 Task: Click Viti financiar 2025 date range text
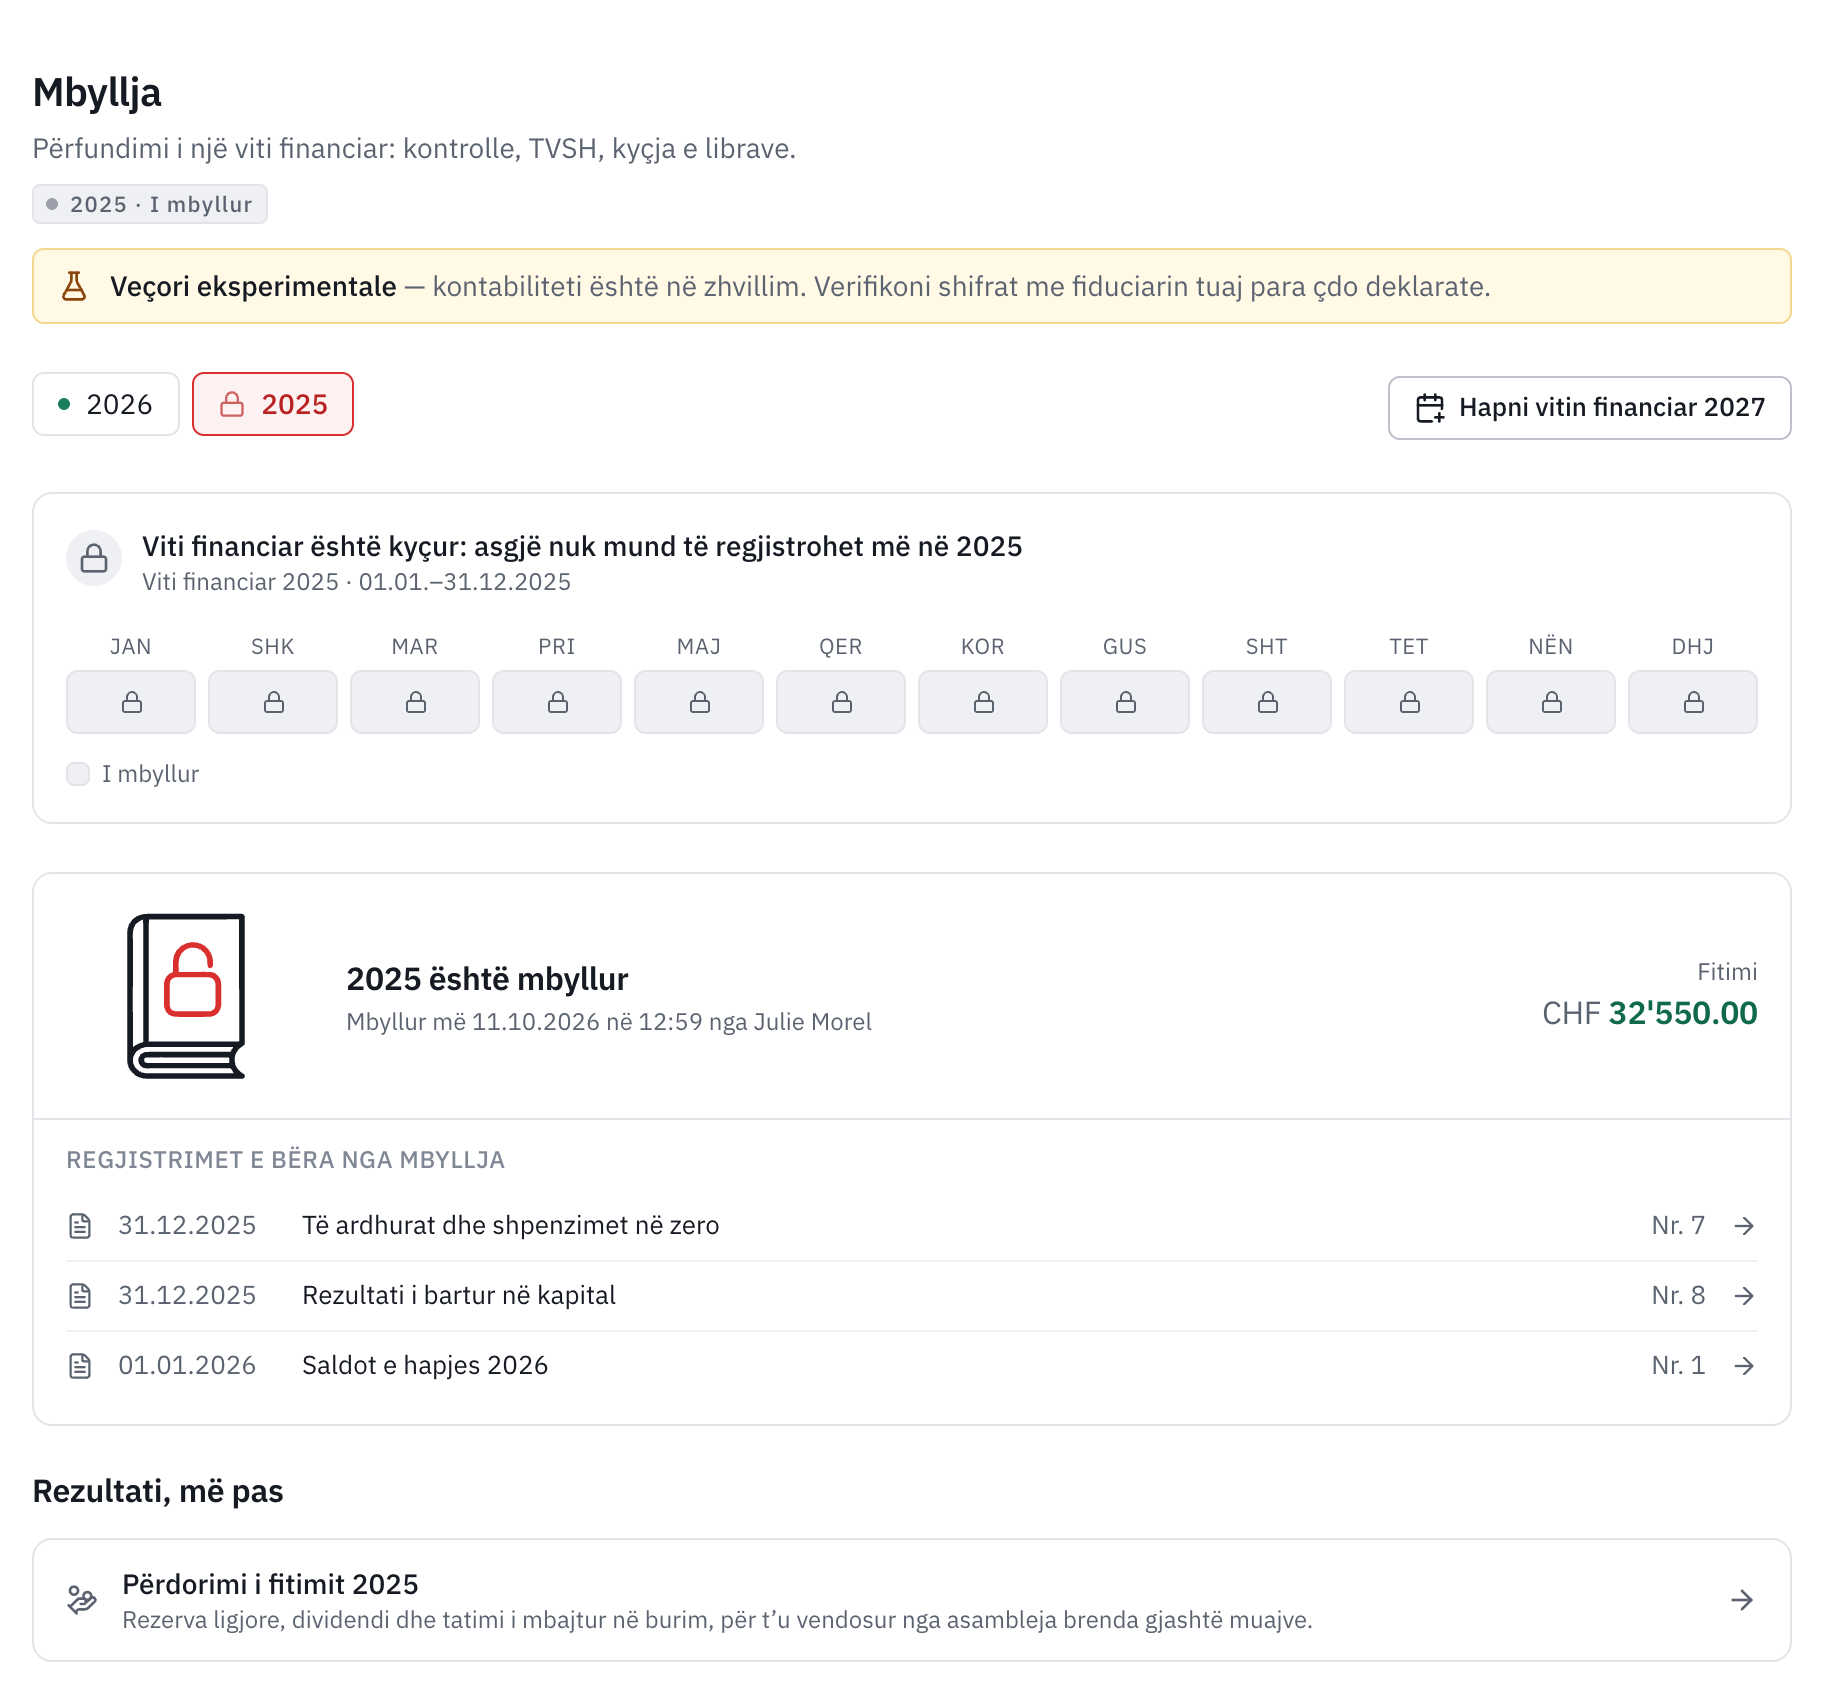pyautogui.click(x=356, y=582)
